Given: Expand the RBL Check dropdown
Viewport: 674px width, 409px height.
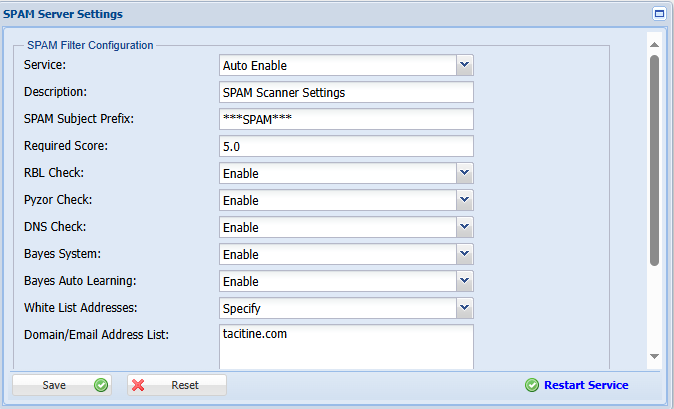Looking at the screenshot, I should pyautogui.click(x=464, y=173).
